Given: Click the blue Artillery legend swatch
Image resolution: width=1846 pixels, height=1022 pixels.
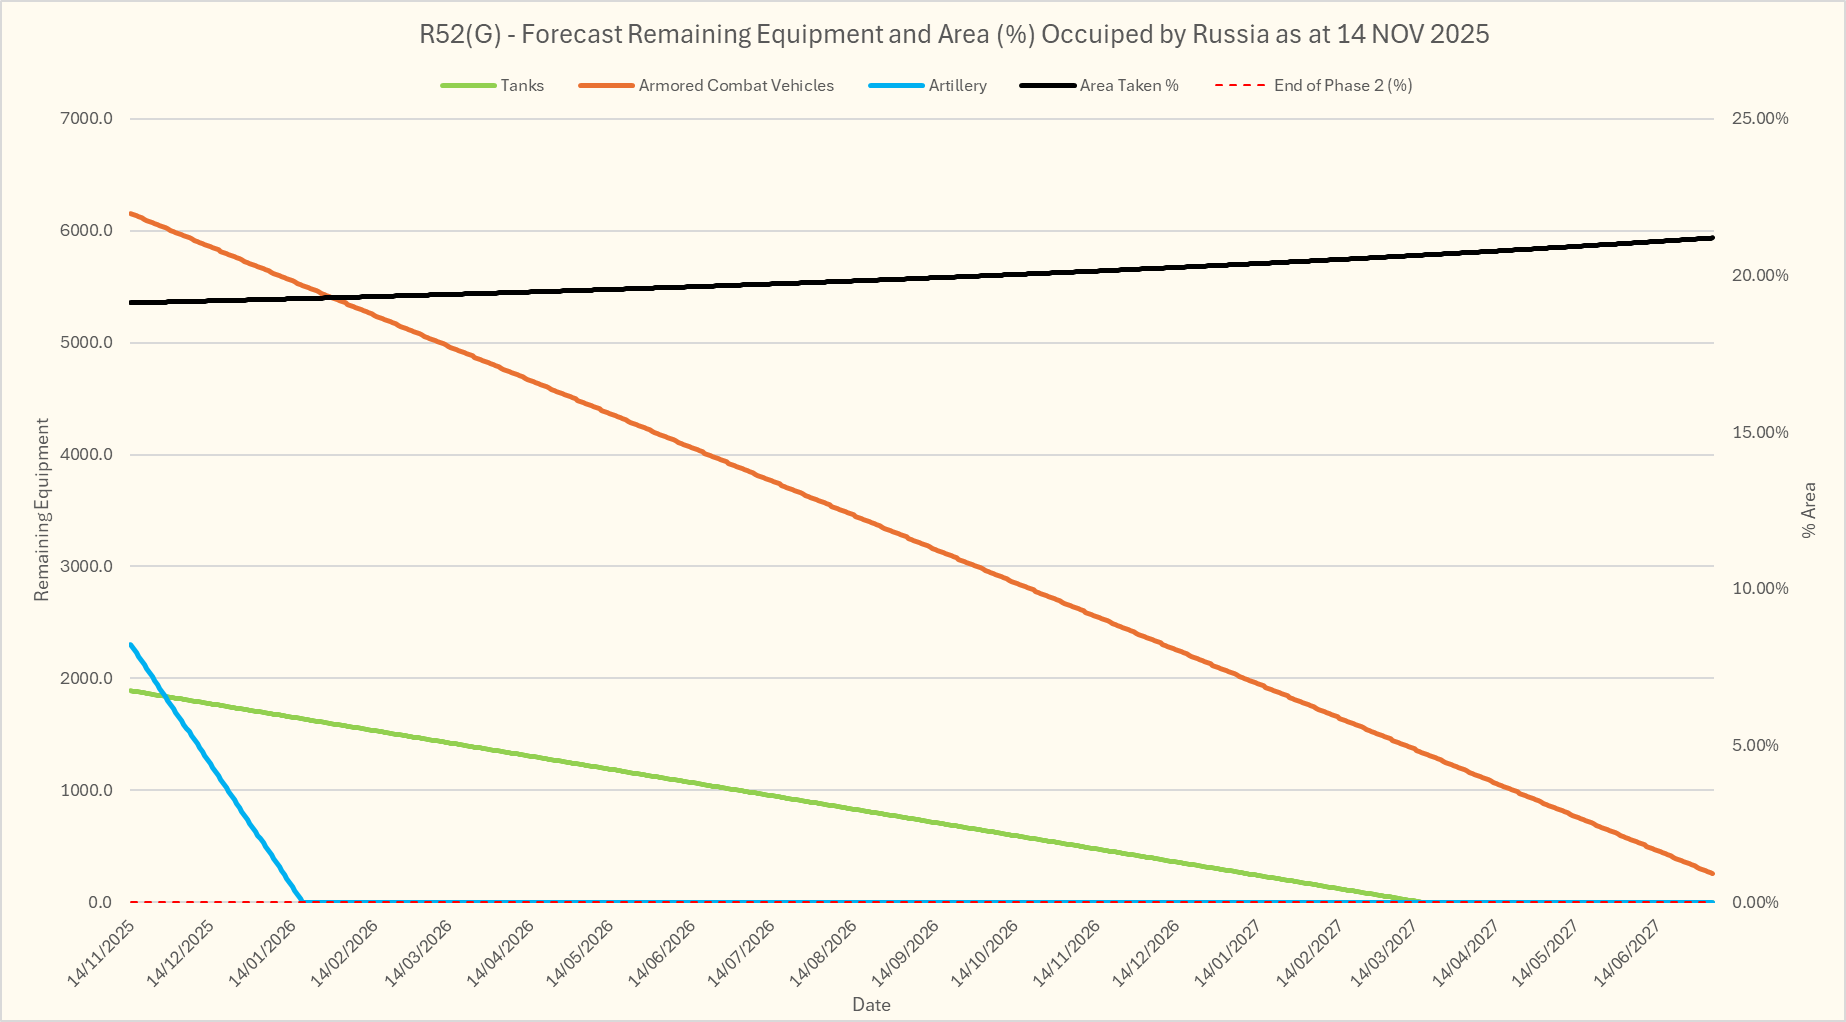Looking at the screenshot, I should pyautogui.click(x=896, y=86).
